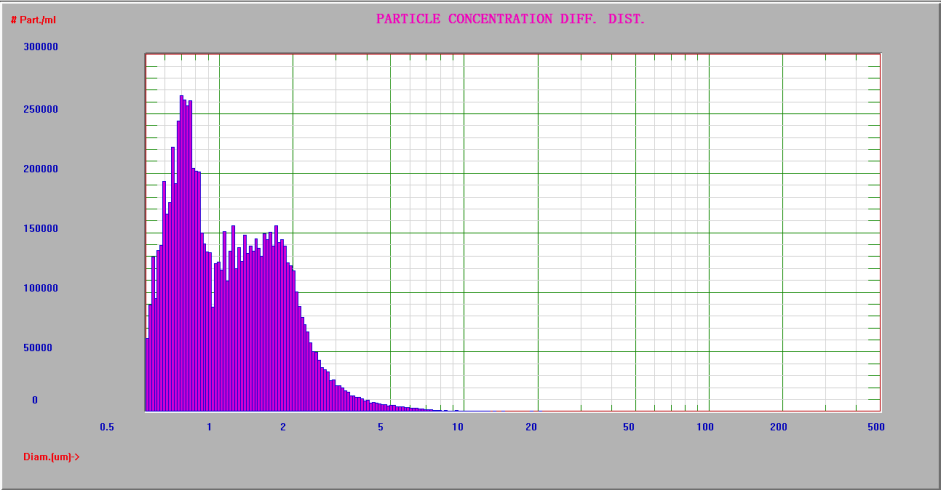Click the 'Diam.[um]->' x-axis label

click(x=51, y=457)
